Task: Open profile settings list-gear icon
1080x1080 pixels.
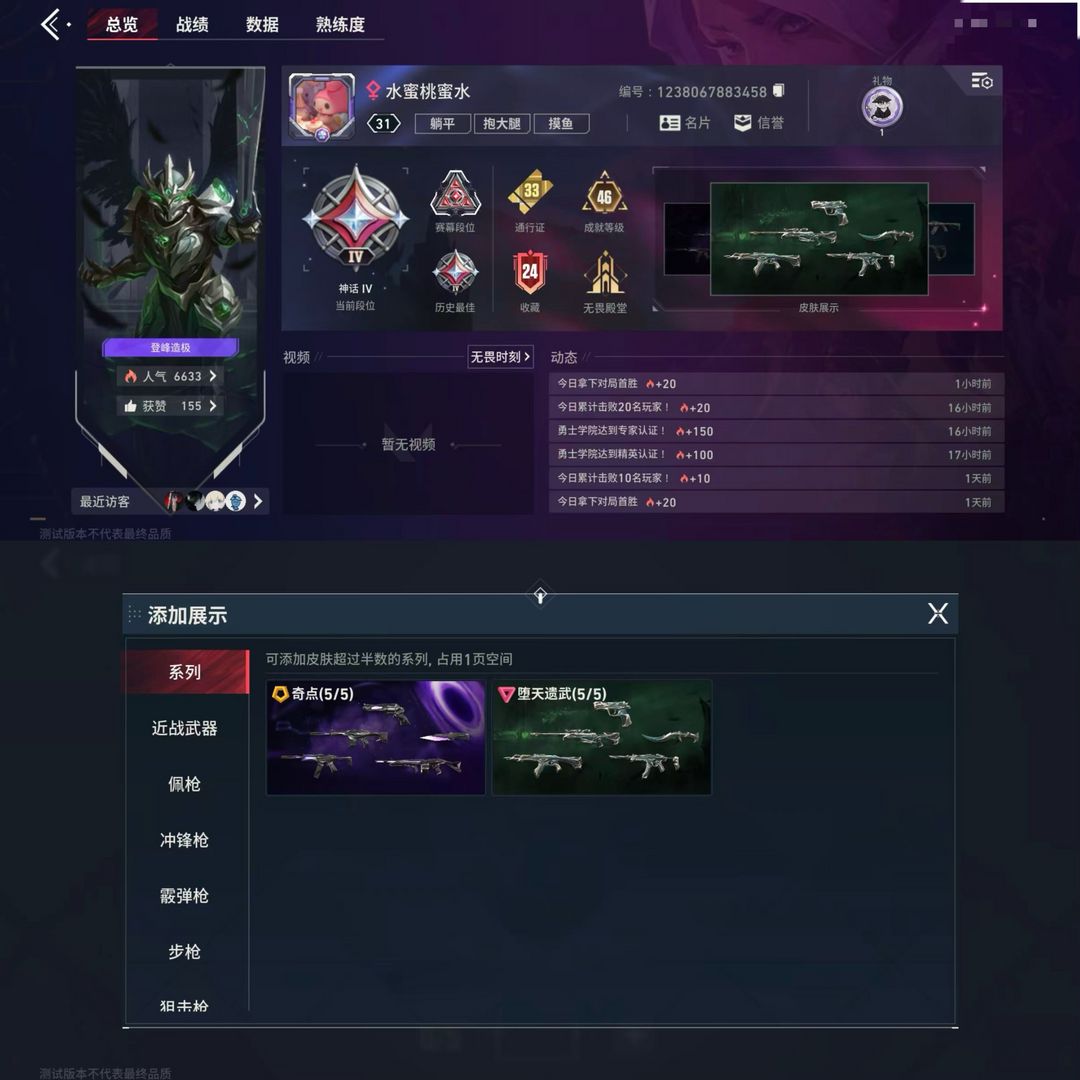Action: [x=982, y=81]
